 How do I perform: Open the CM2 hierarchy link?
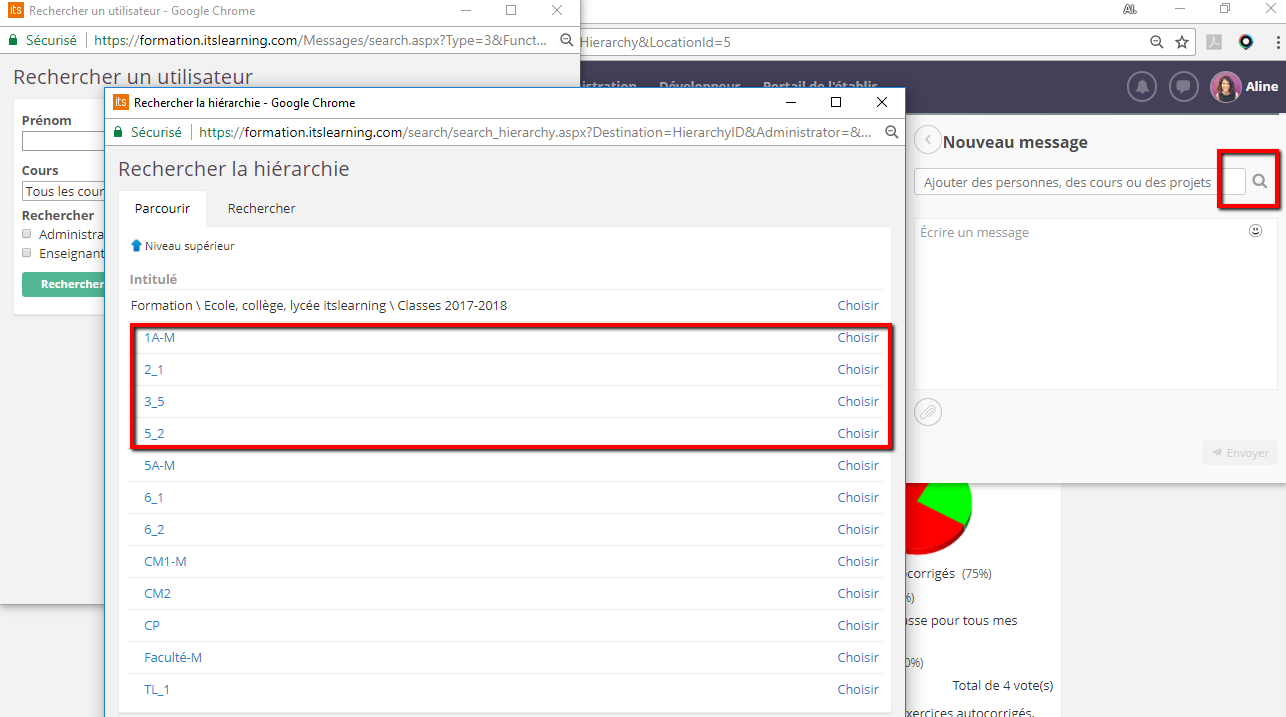pyautogui.click(x=157, y=593)
